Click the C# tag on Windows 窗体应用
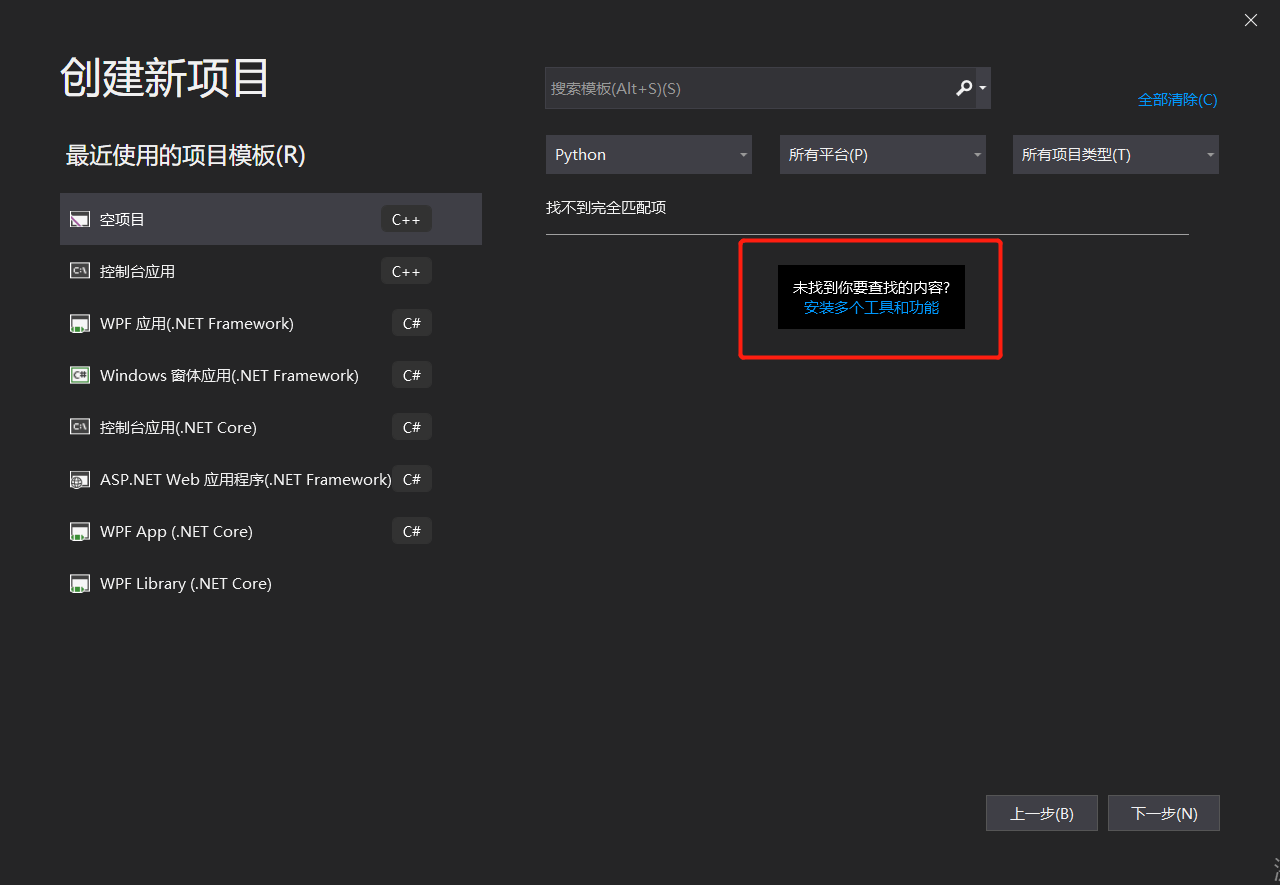This screenshot has width=1280, height=885. pos(412,375)
